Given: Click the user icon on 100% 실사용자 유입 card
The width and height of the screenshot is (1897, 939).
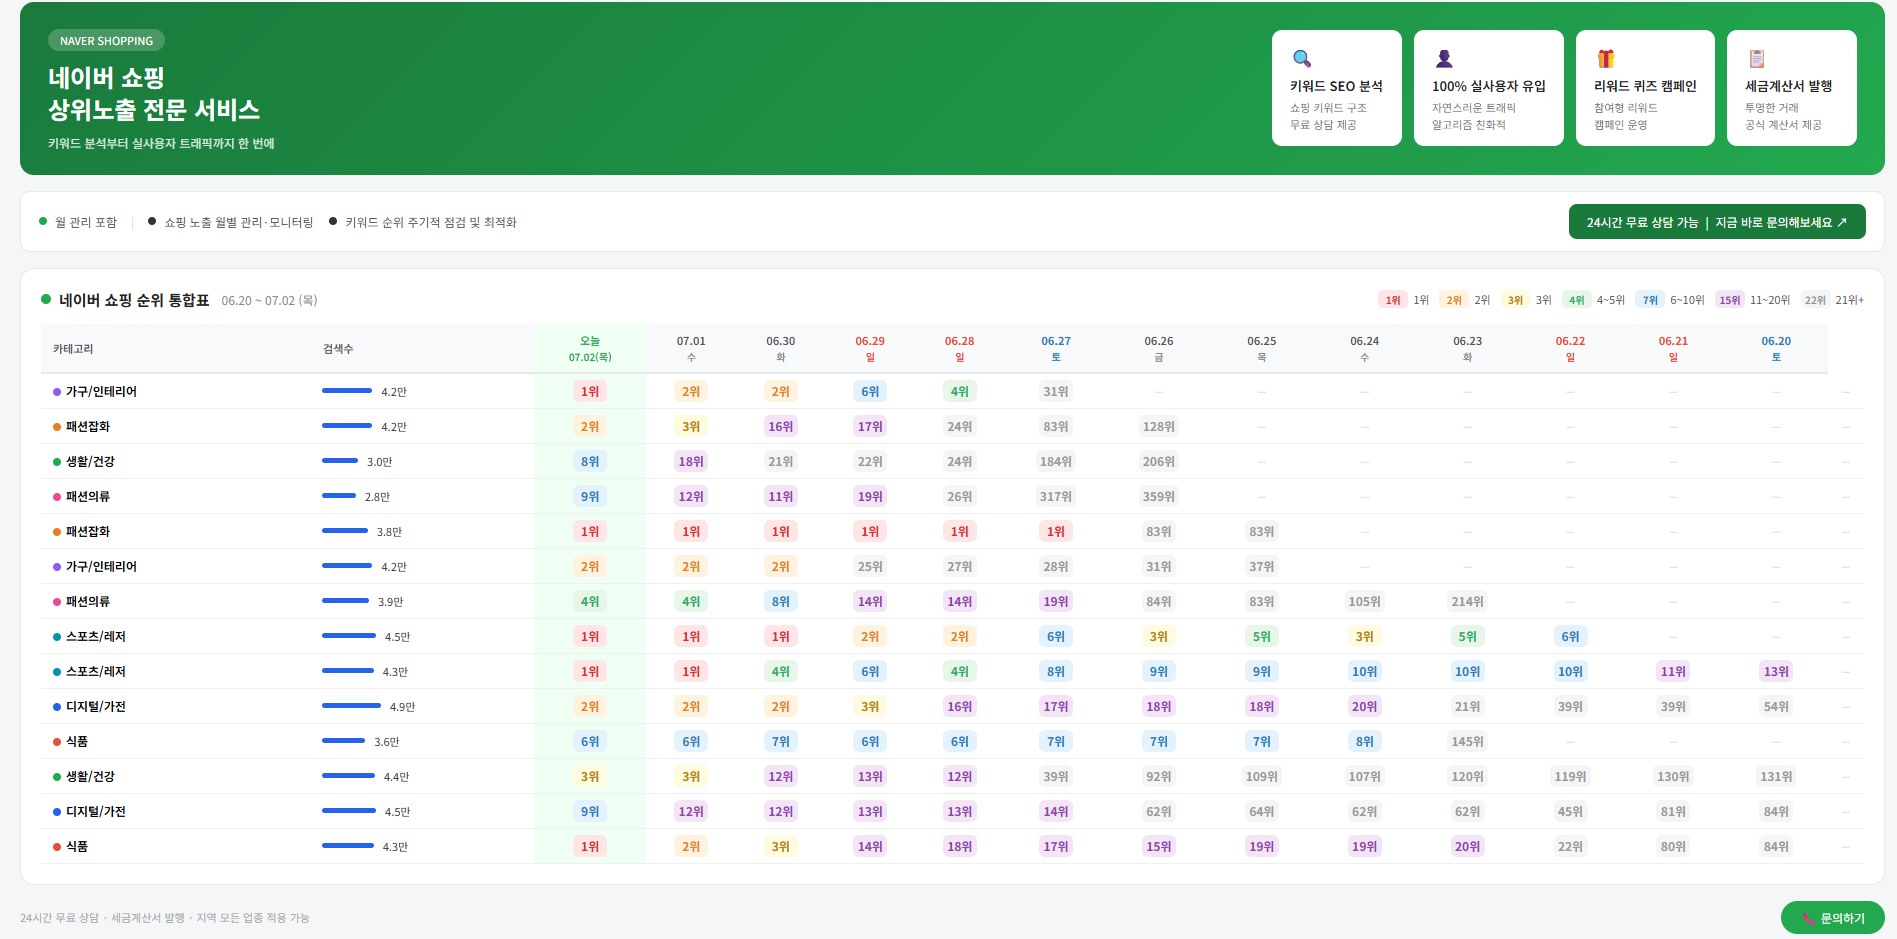Looking at the screenshot, I should (x=1443, y=58).
